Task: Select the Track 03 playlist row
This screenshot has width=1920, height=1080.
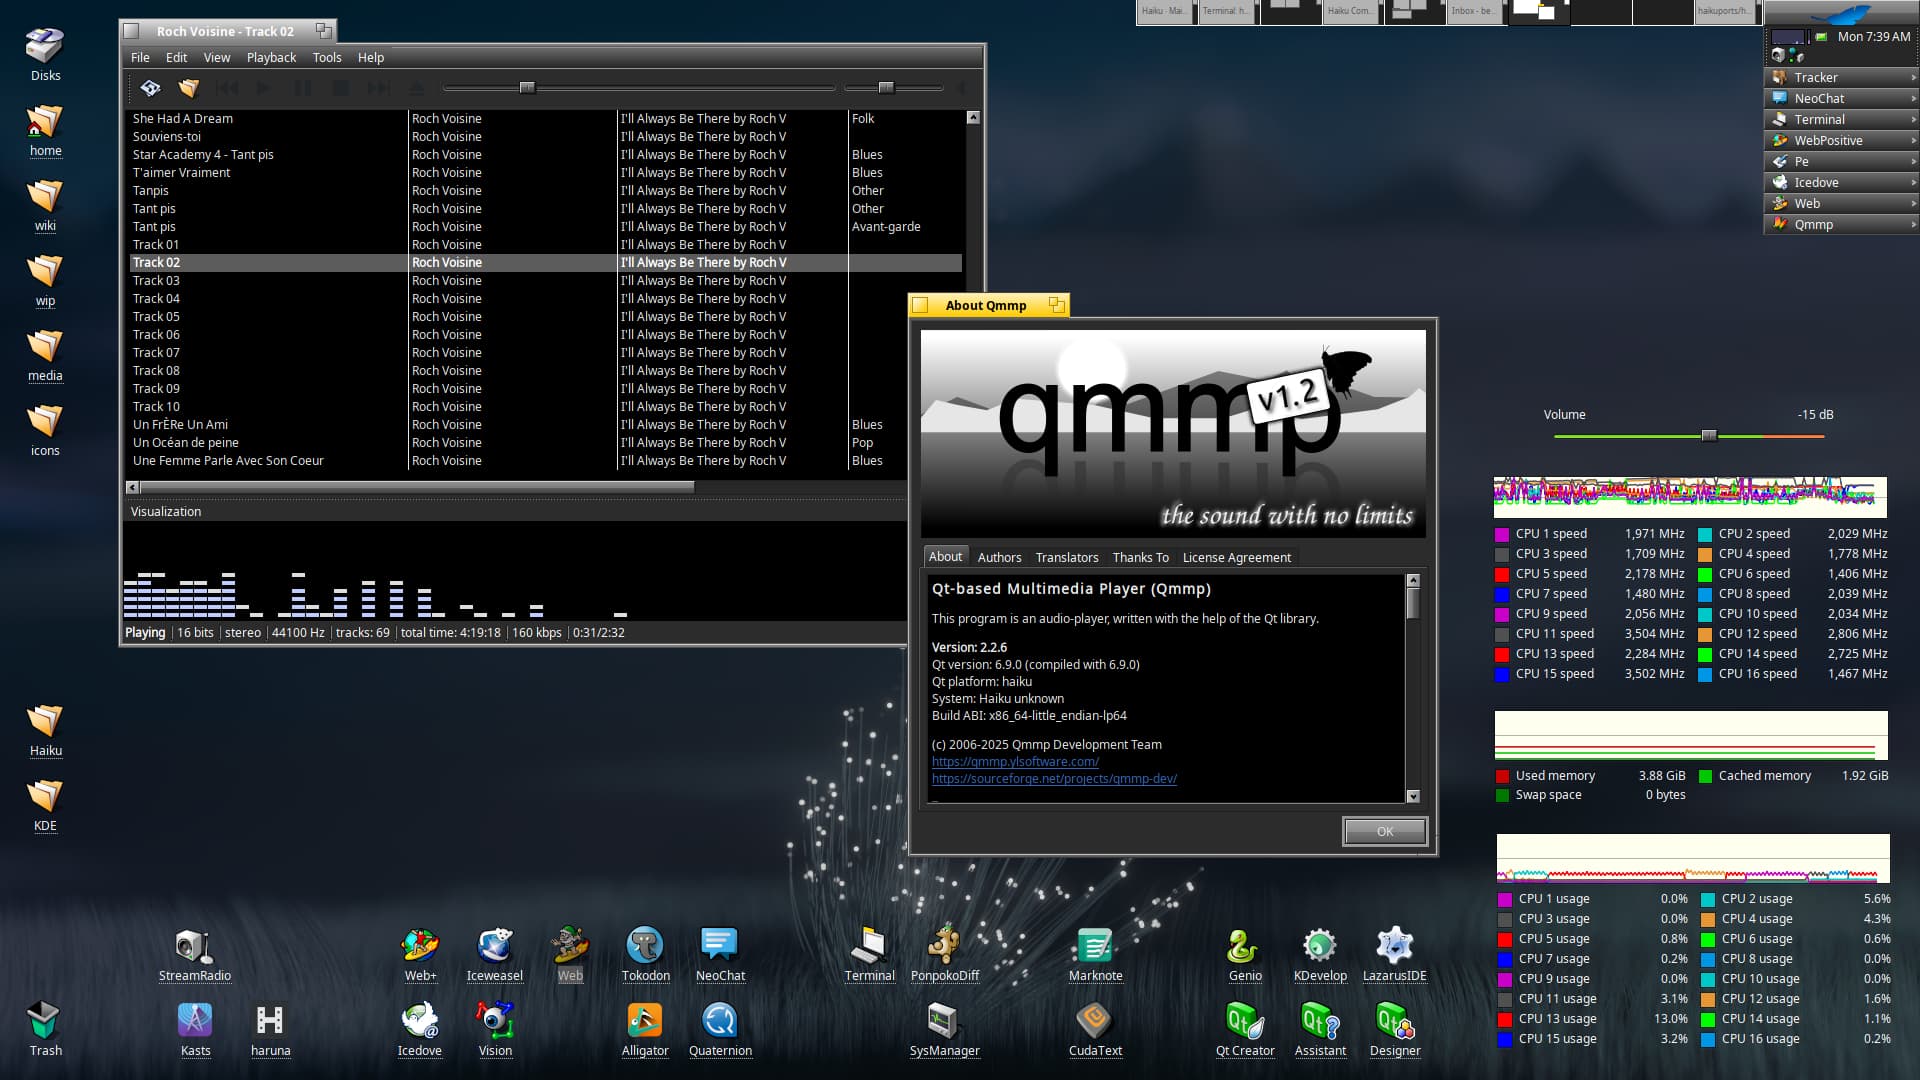Action: tap(546, 280)
